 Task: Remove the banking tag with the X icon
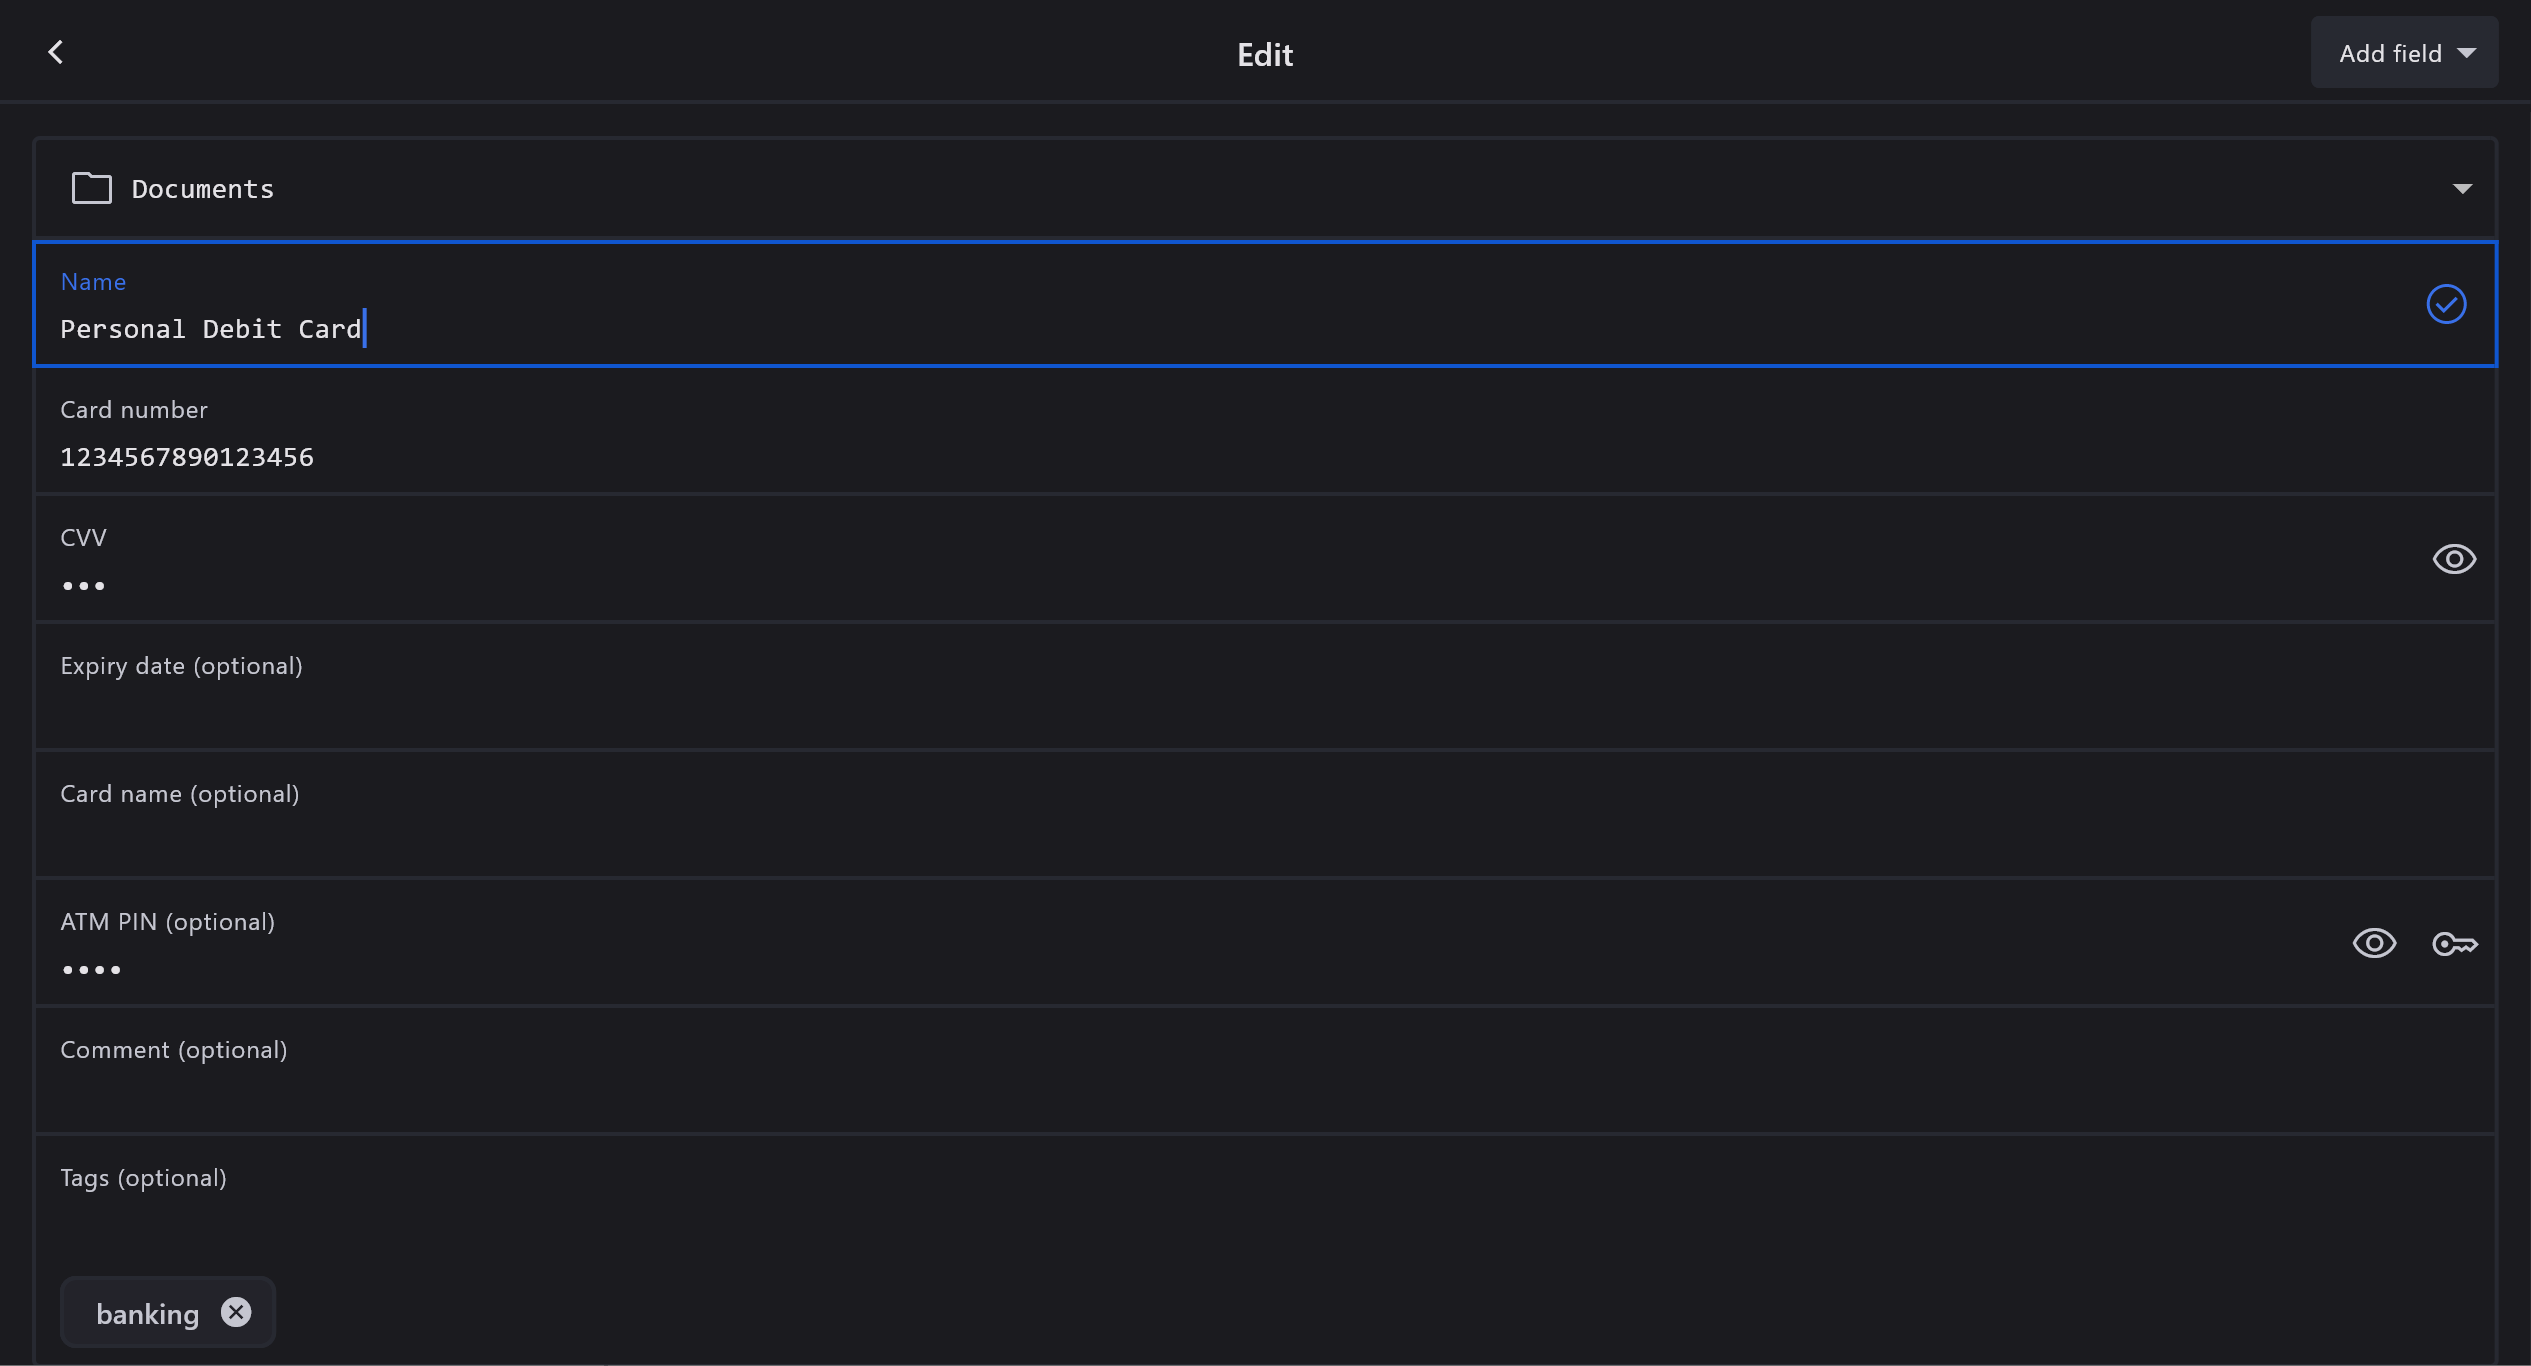[x=236, y=1312]
